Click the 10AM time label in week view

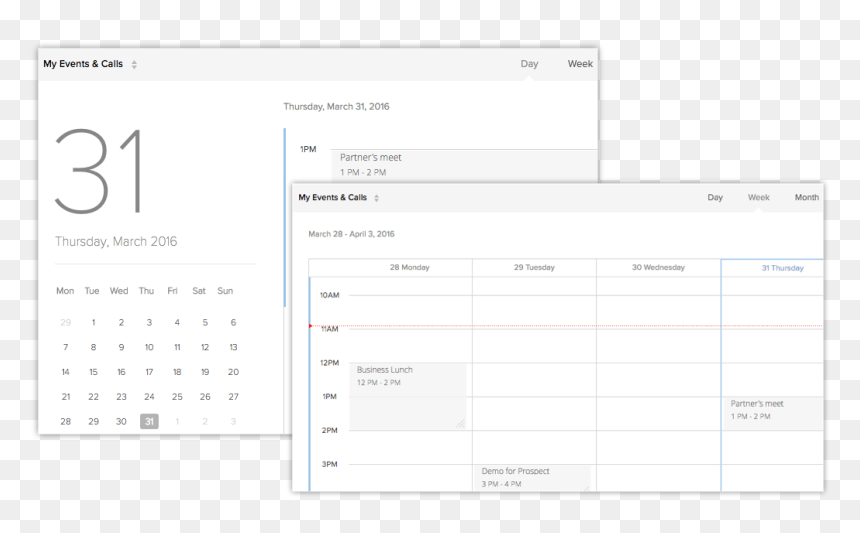(x=330, y=295)
